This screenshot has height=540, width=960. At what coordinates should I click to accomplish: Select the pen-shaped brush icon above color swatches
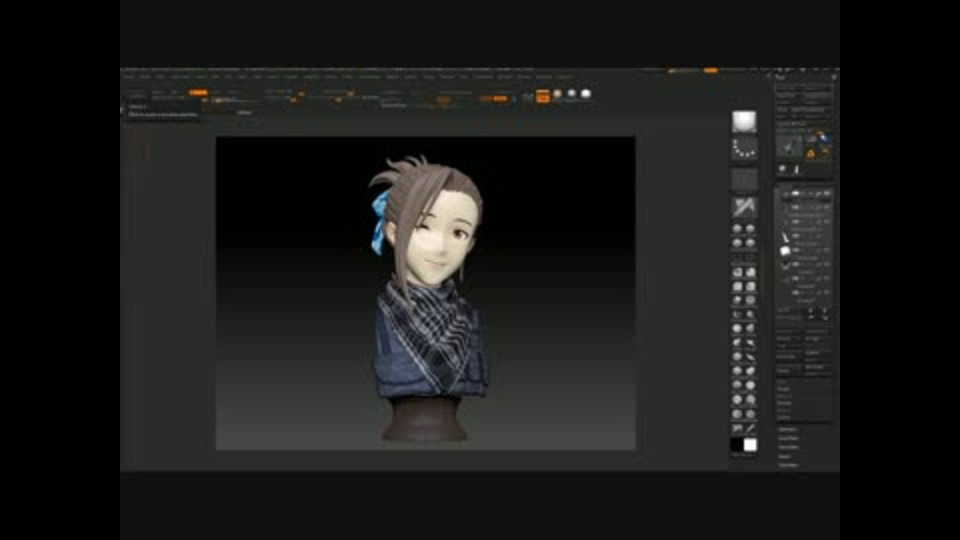coord(750,429)
